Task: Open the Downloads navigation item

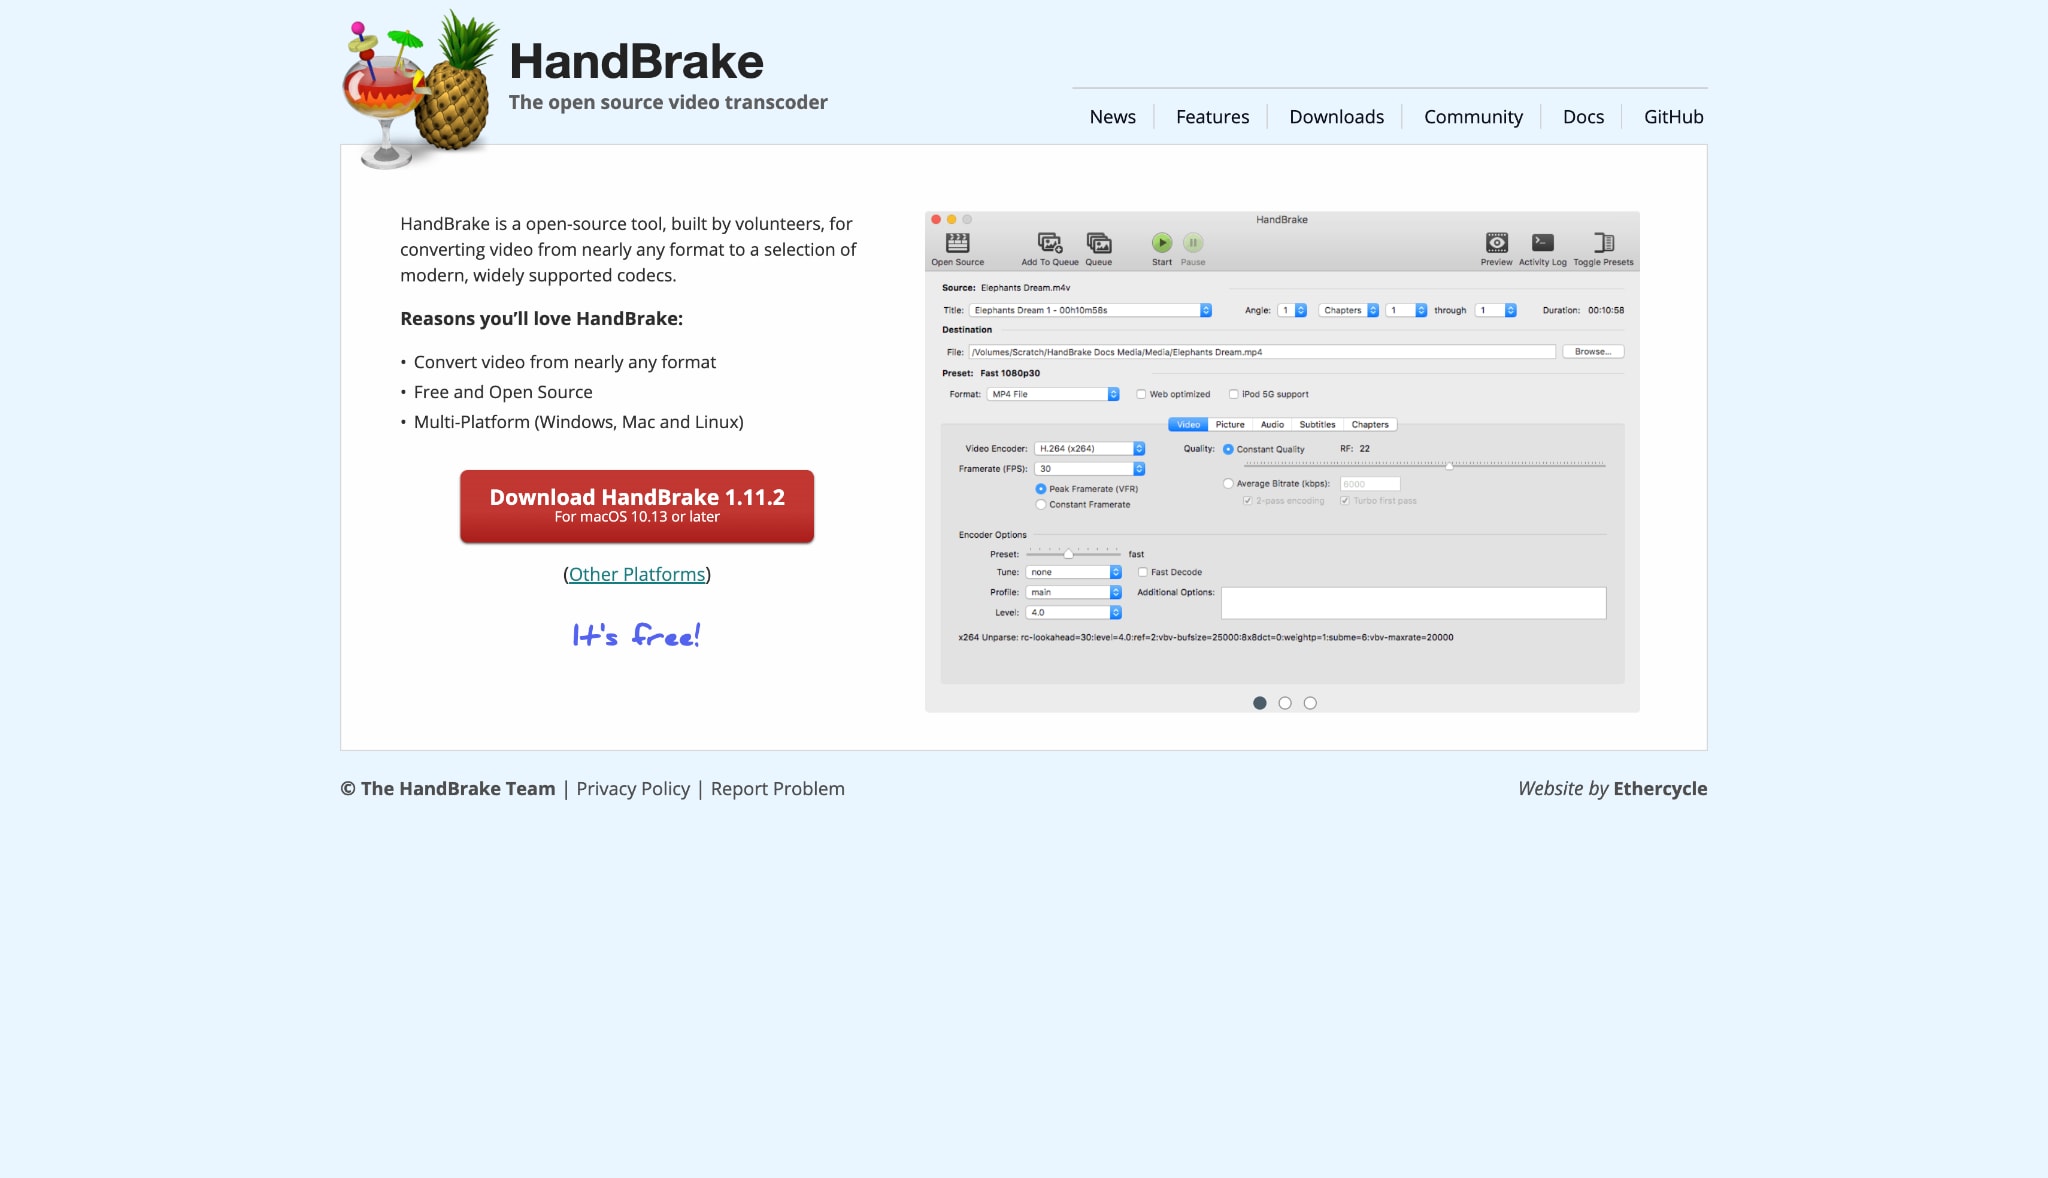Action: click(1336, 117)
